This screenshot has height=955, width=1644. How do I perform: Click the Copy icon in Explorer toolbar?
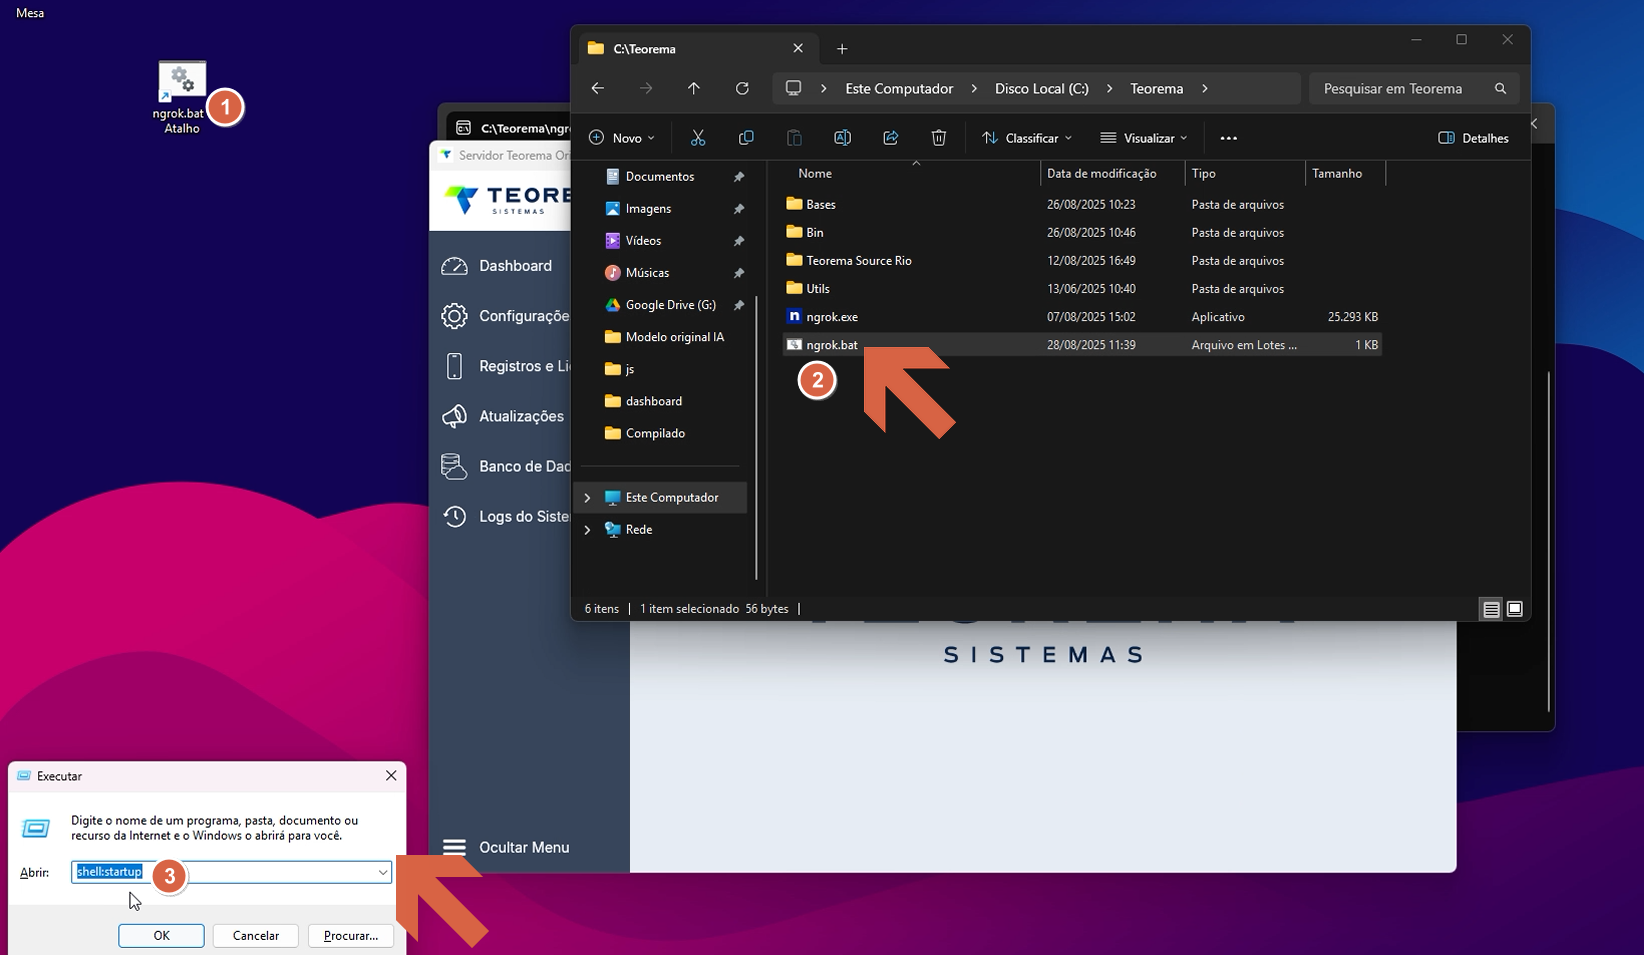(746, 138)
